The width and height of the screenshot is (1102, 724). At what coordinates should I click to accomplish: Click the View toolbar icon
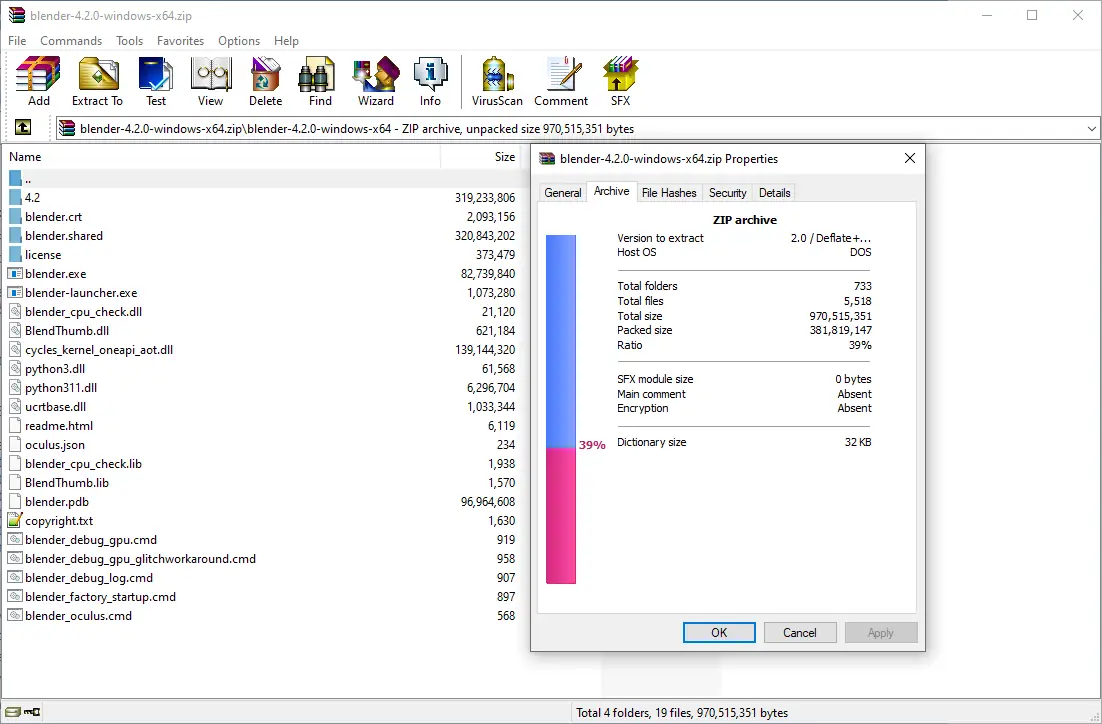pyautogui.click(x=210, y=82)
